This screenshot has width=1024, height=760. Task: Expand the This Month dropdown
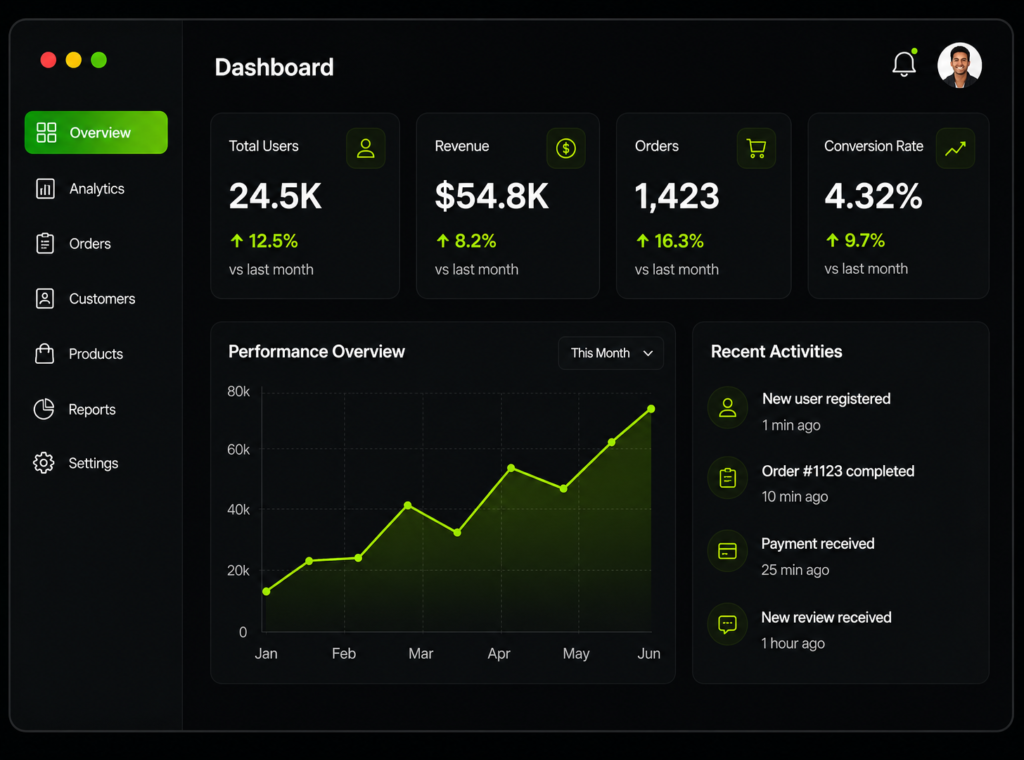click(611, 353)
